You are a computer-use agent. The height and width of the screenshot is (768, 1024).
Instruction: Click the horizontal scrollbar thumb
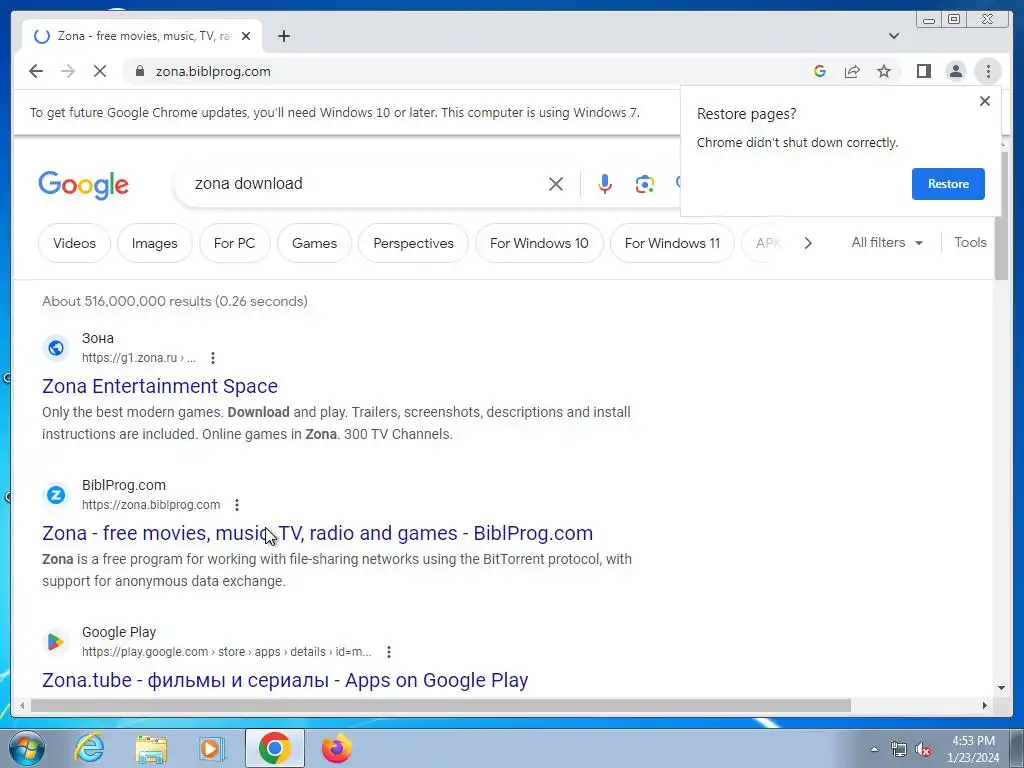pyautogui.click(x=441, y=705)
